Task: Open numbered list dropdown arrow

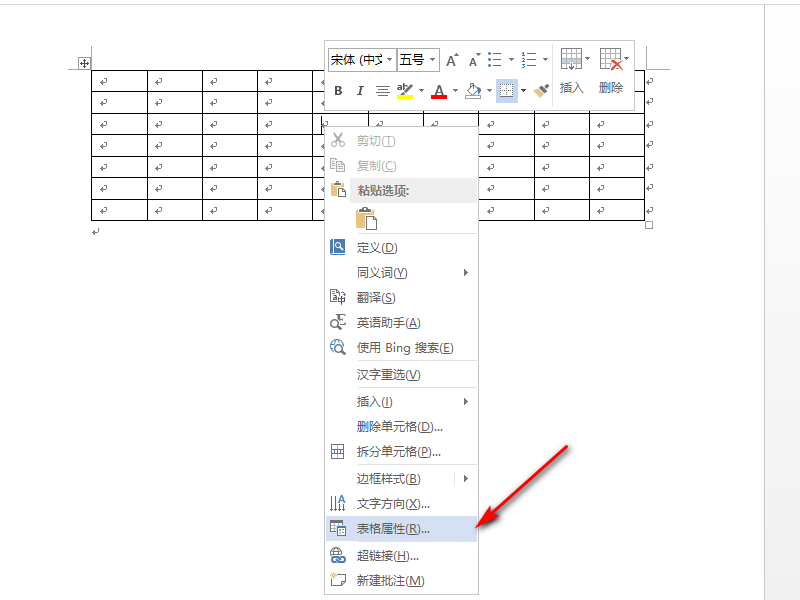Action: point(545,60)
